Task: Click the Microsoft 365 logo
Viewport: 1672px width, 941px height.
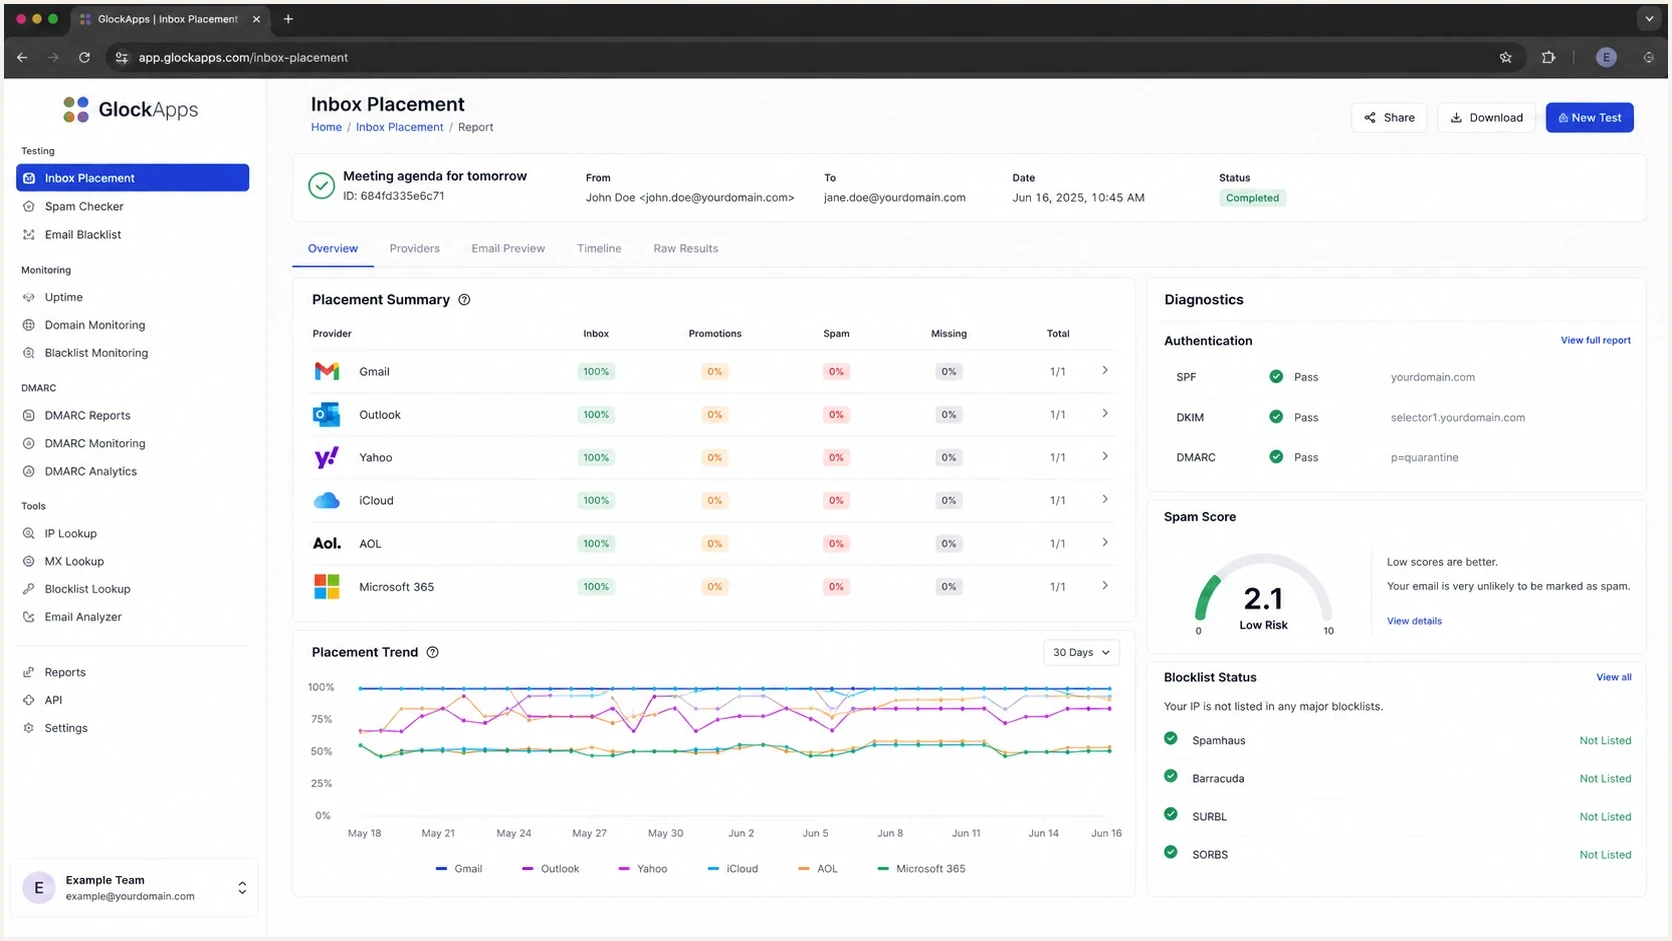Action: [327, 587]
